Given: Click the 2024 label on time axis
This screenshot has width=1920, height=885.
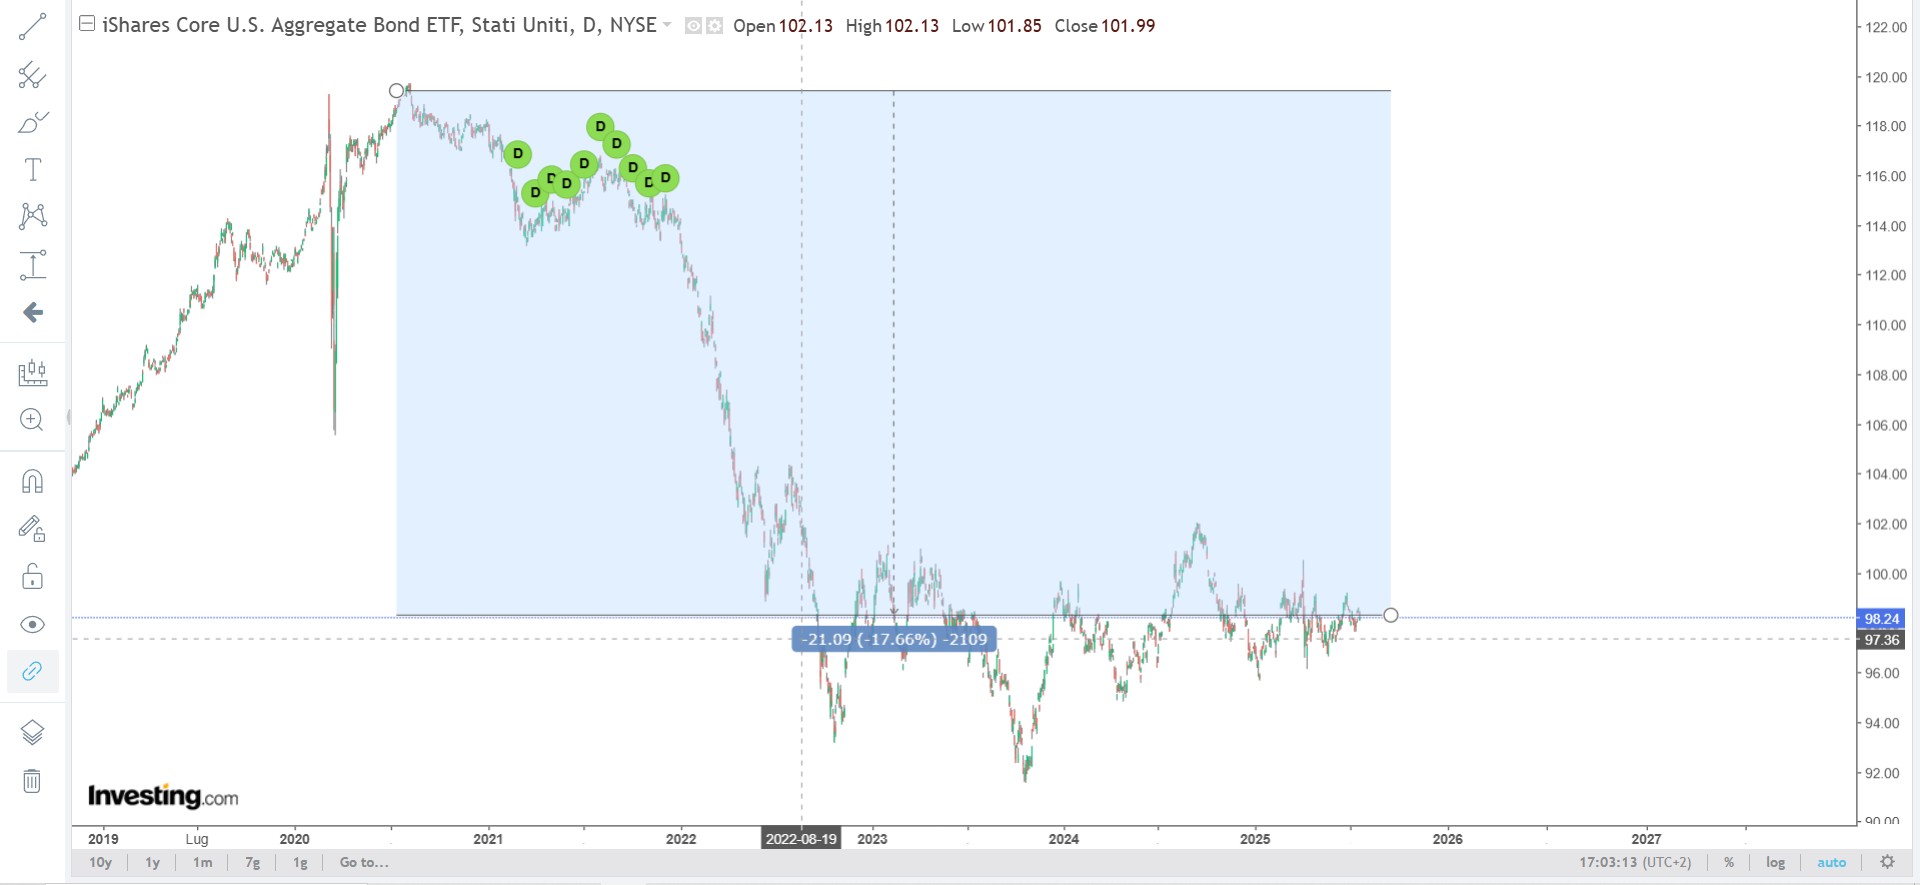Looking at the screenshot, I should [x=1064, y=839].
